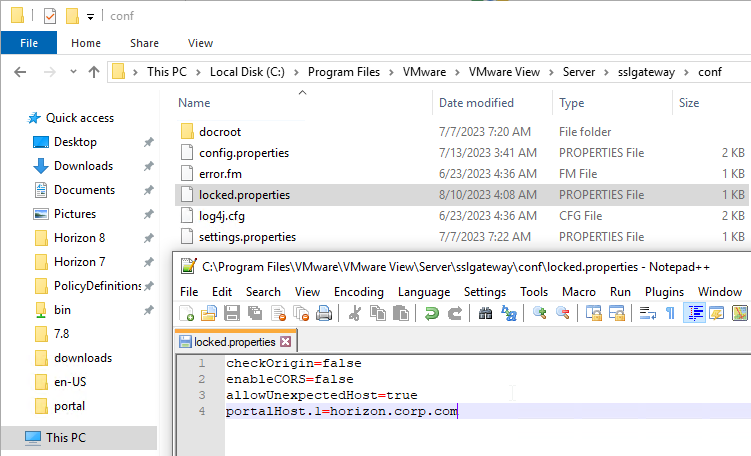This screenshot has height=456, width=751.
Task: Click the Document Map toolbar icon
Action: point(740,314)
